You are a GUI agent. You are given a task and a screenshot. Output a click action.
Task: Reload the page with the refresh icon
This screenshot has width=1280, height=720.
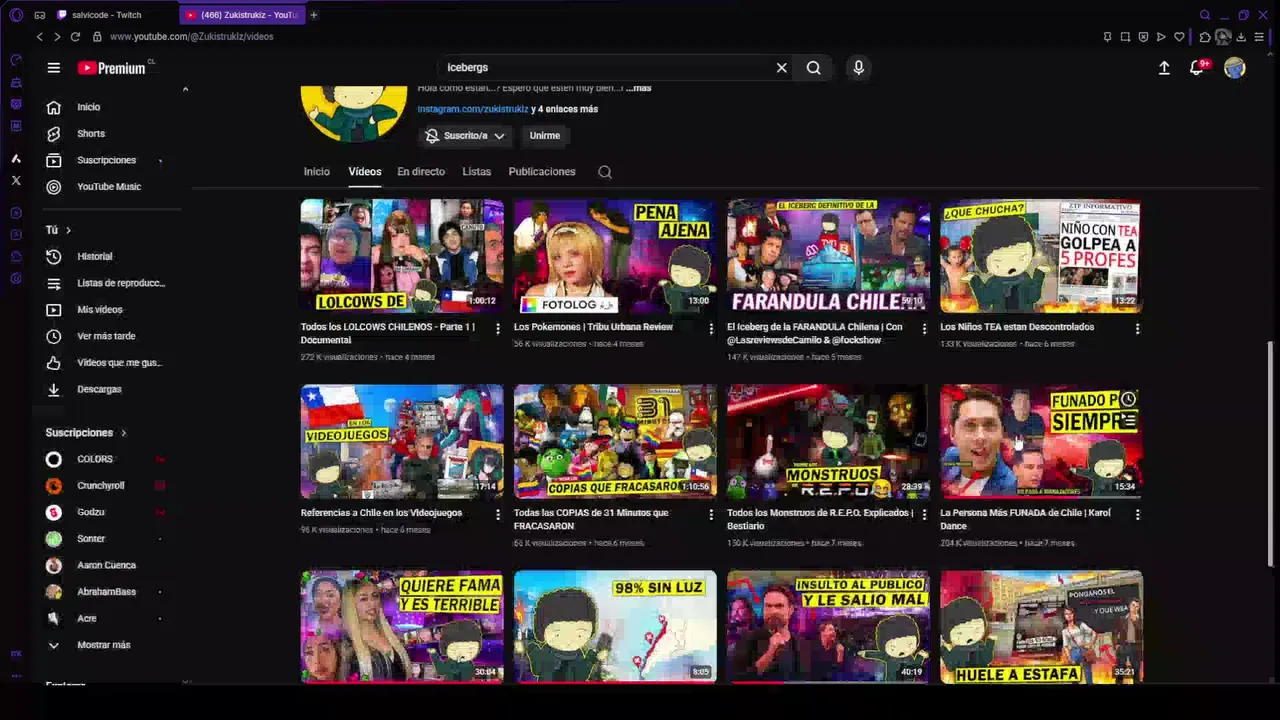pyautogui.click(x=75, y=37)
